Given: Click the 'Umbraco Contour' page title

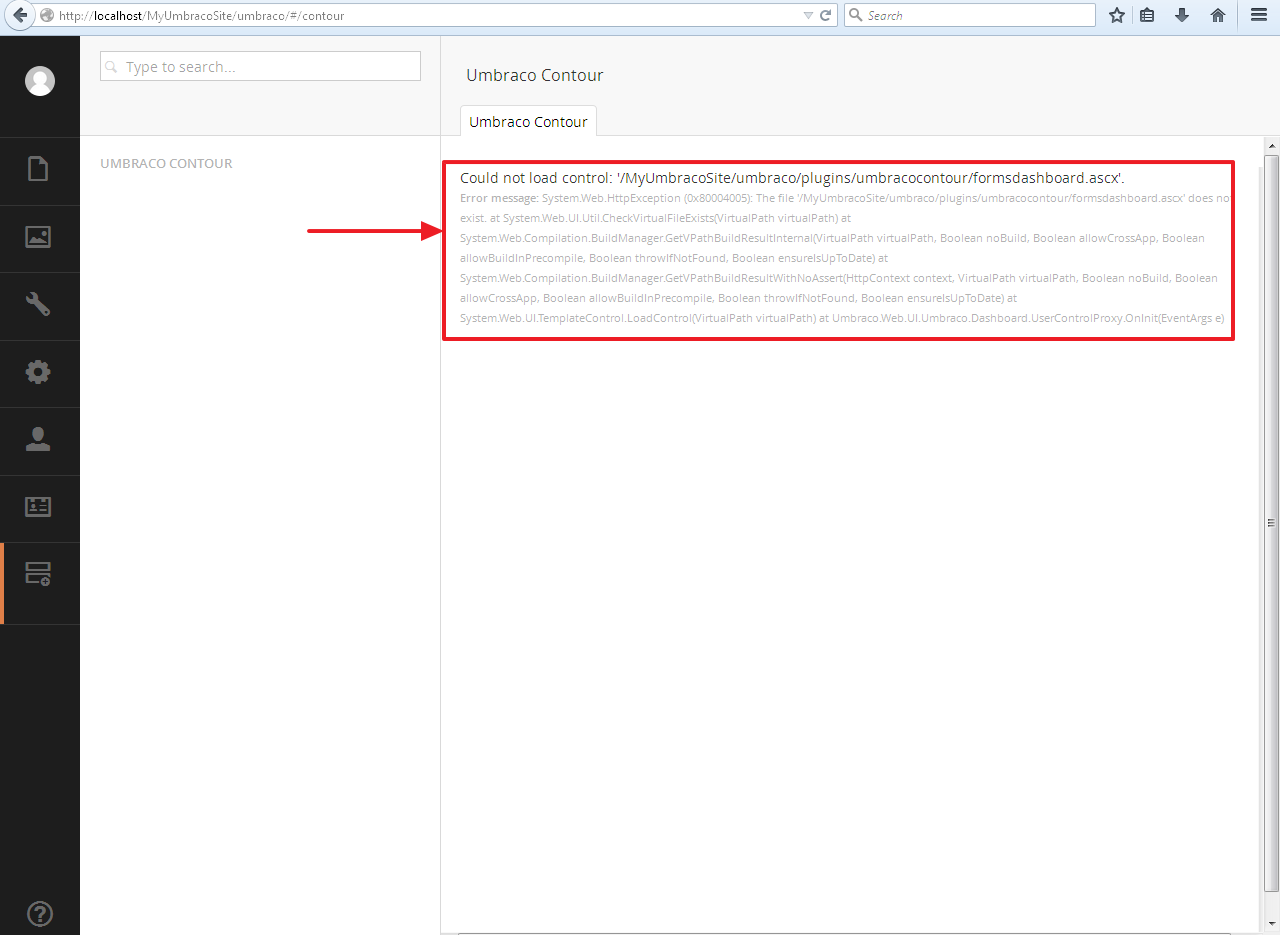Looking at the screenshot, I should (535, 75).
